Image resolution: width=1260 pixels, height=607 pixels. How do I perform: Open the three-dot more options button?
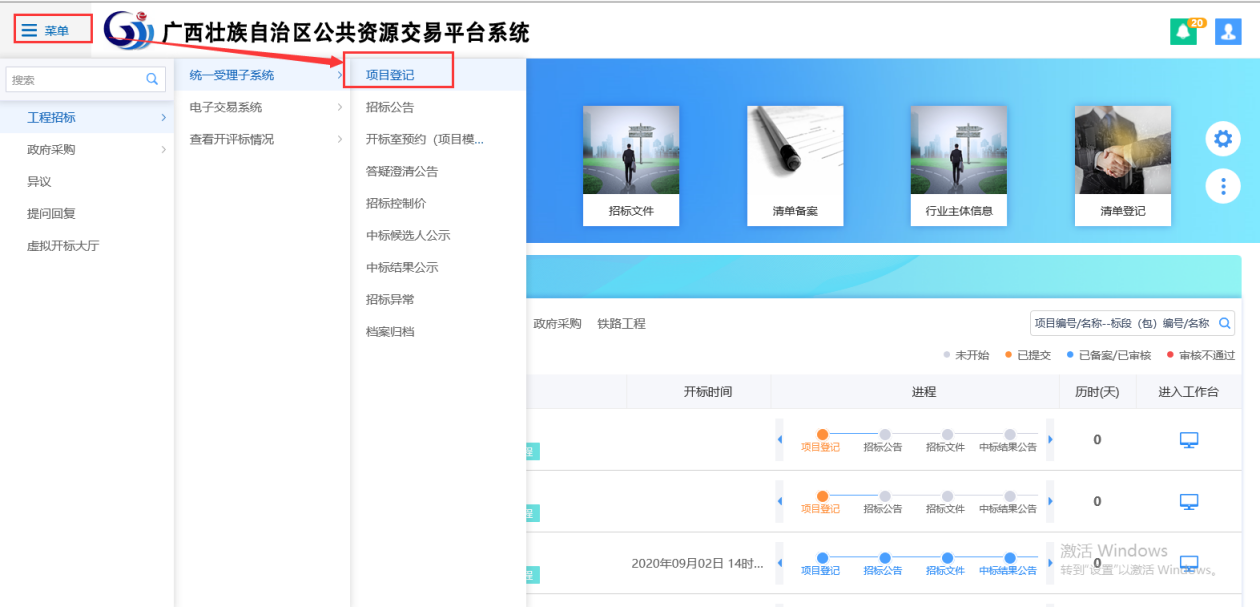coord(1222,186)
